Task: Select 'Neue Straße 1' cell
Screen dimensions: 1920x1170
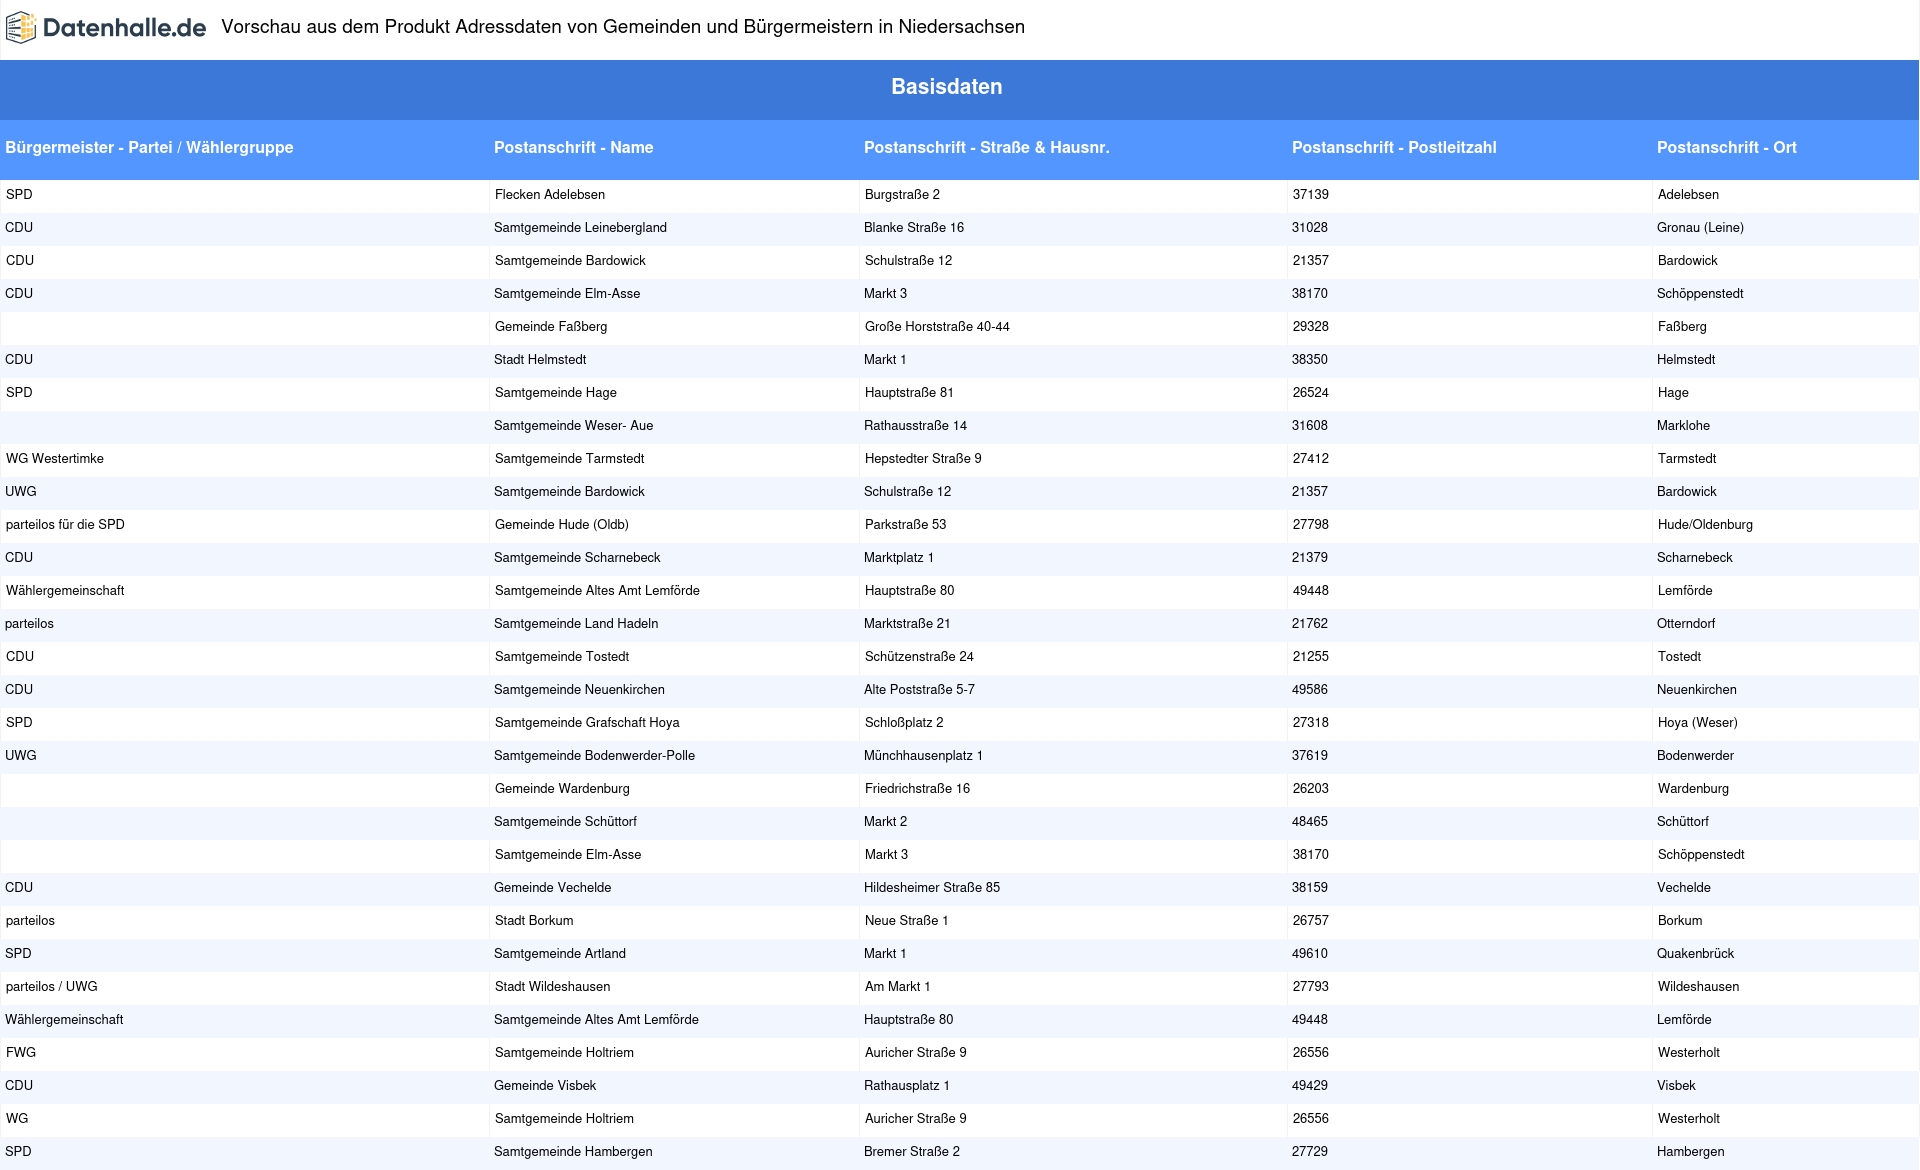Action: (x=1073, y=921)
